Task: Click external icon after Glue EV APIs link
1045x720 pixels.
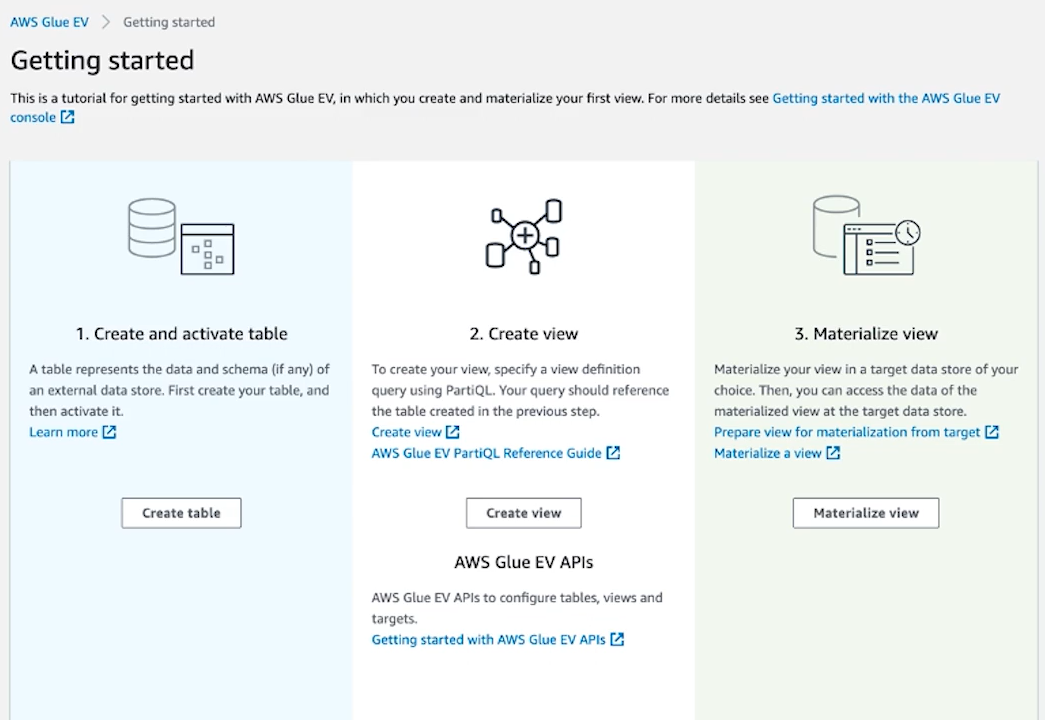Action: click(617, 639)
